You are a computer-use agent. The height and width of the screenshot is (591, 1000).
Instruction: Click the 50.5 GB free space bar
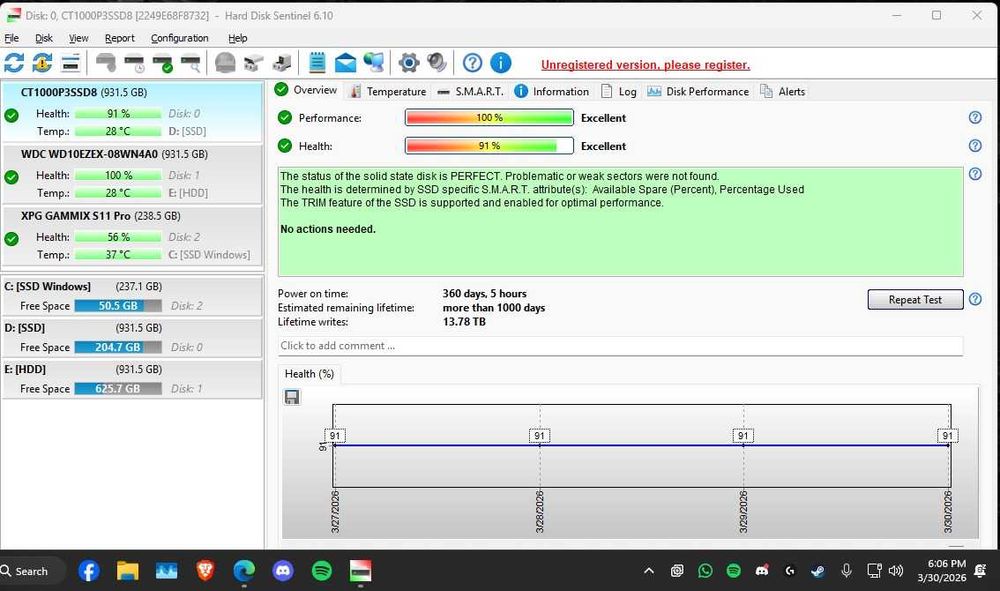pos(118,305)
